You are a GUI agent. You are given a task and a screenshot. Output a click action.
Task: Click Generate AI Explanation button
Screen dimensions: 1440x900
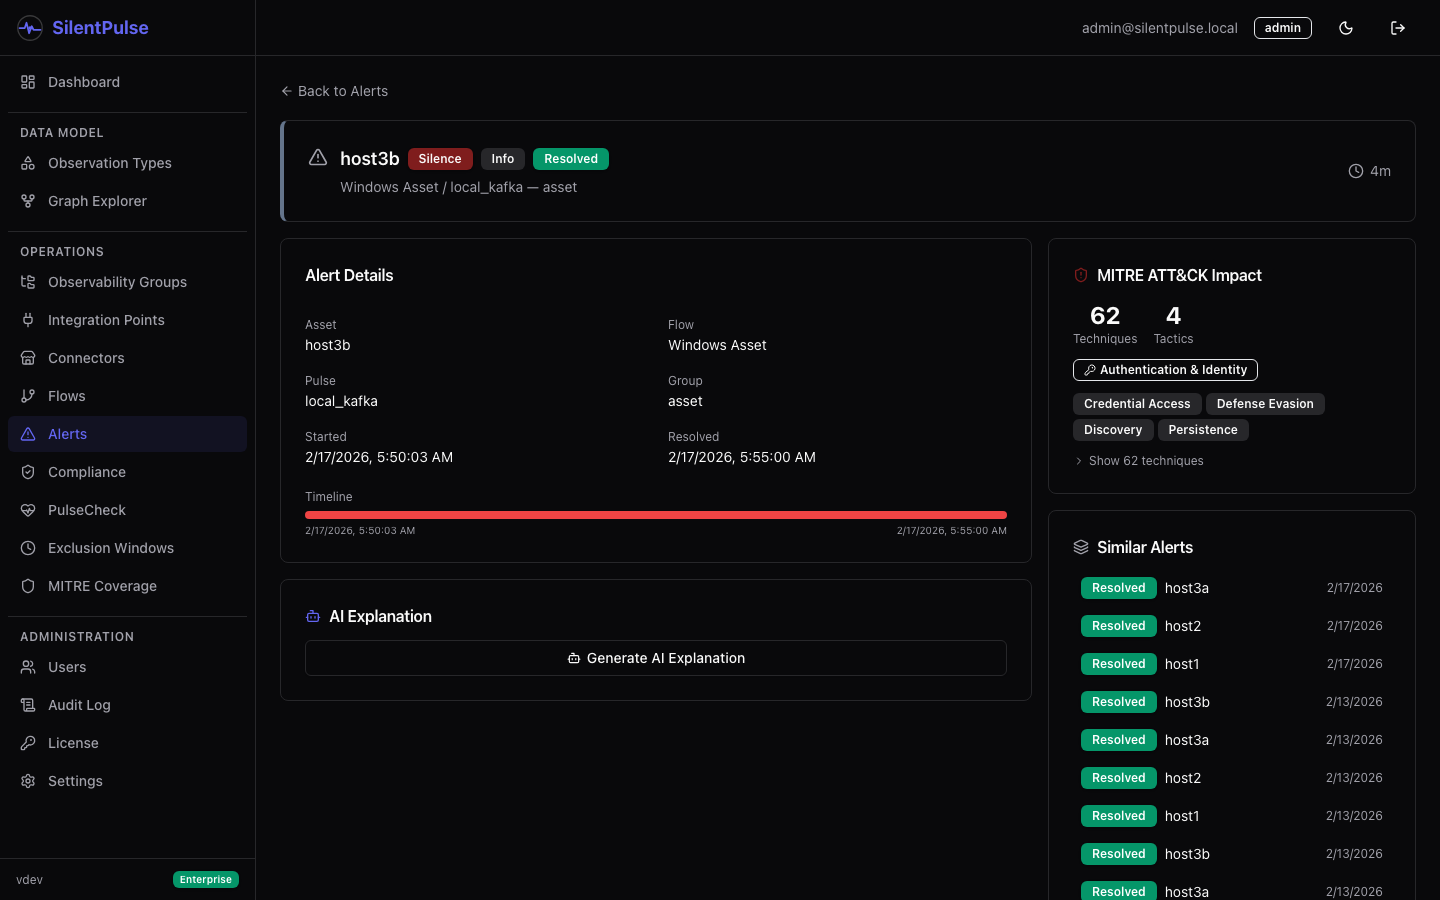(656, 658)
